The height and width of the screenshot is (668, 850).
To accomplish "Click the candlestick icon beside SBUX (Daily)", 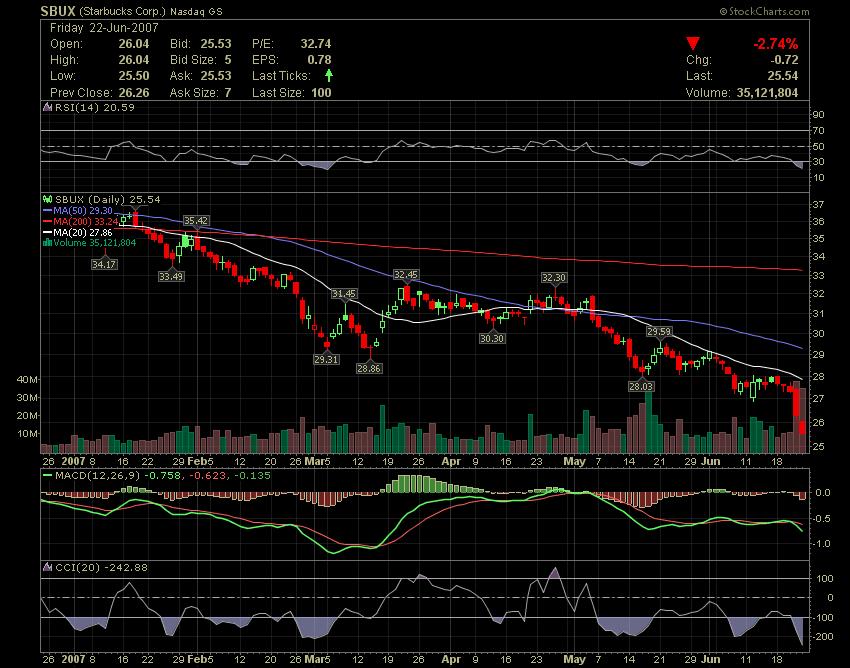I will (x=48, y=200).
